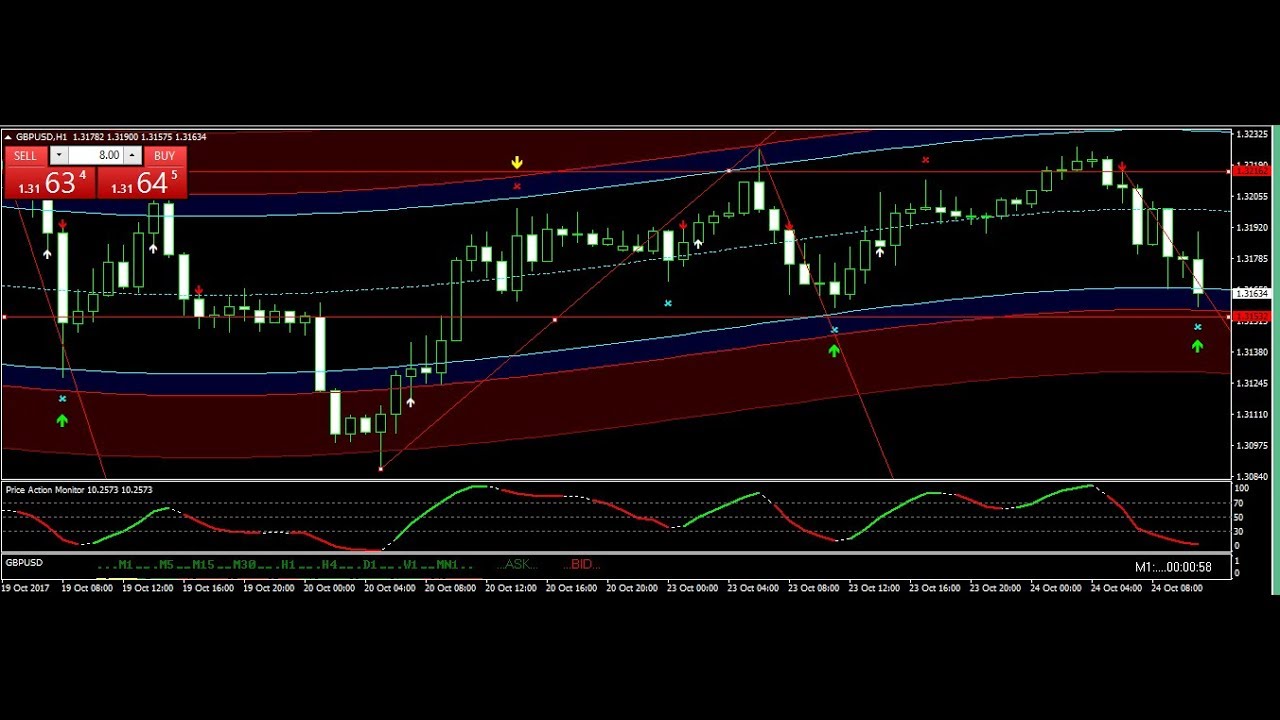The width and height of the screenshot is (1280, 720).
Task: Click the M30 timeframe indicator label
Action: coord(245,565)
